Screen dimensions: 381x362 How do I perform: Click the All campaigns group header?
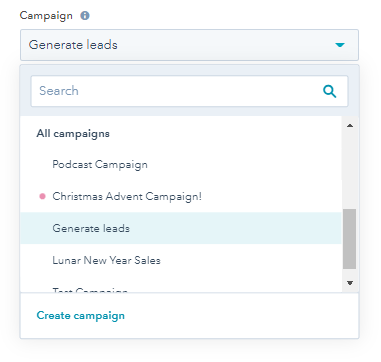[x=73, y=134]
